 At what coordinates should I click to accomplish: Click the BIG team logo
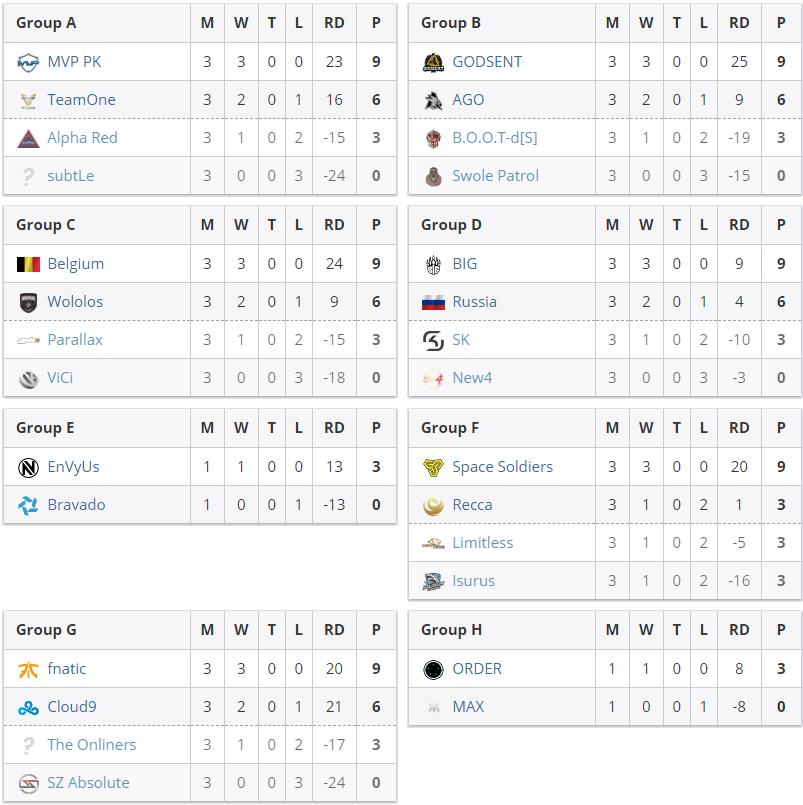pos(433,264)
